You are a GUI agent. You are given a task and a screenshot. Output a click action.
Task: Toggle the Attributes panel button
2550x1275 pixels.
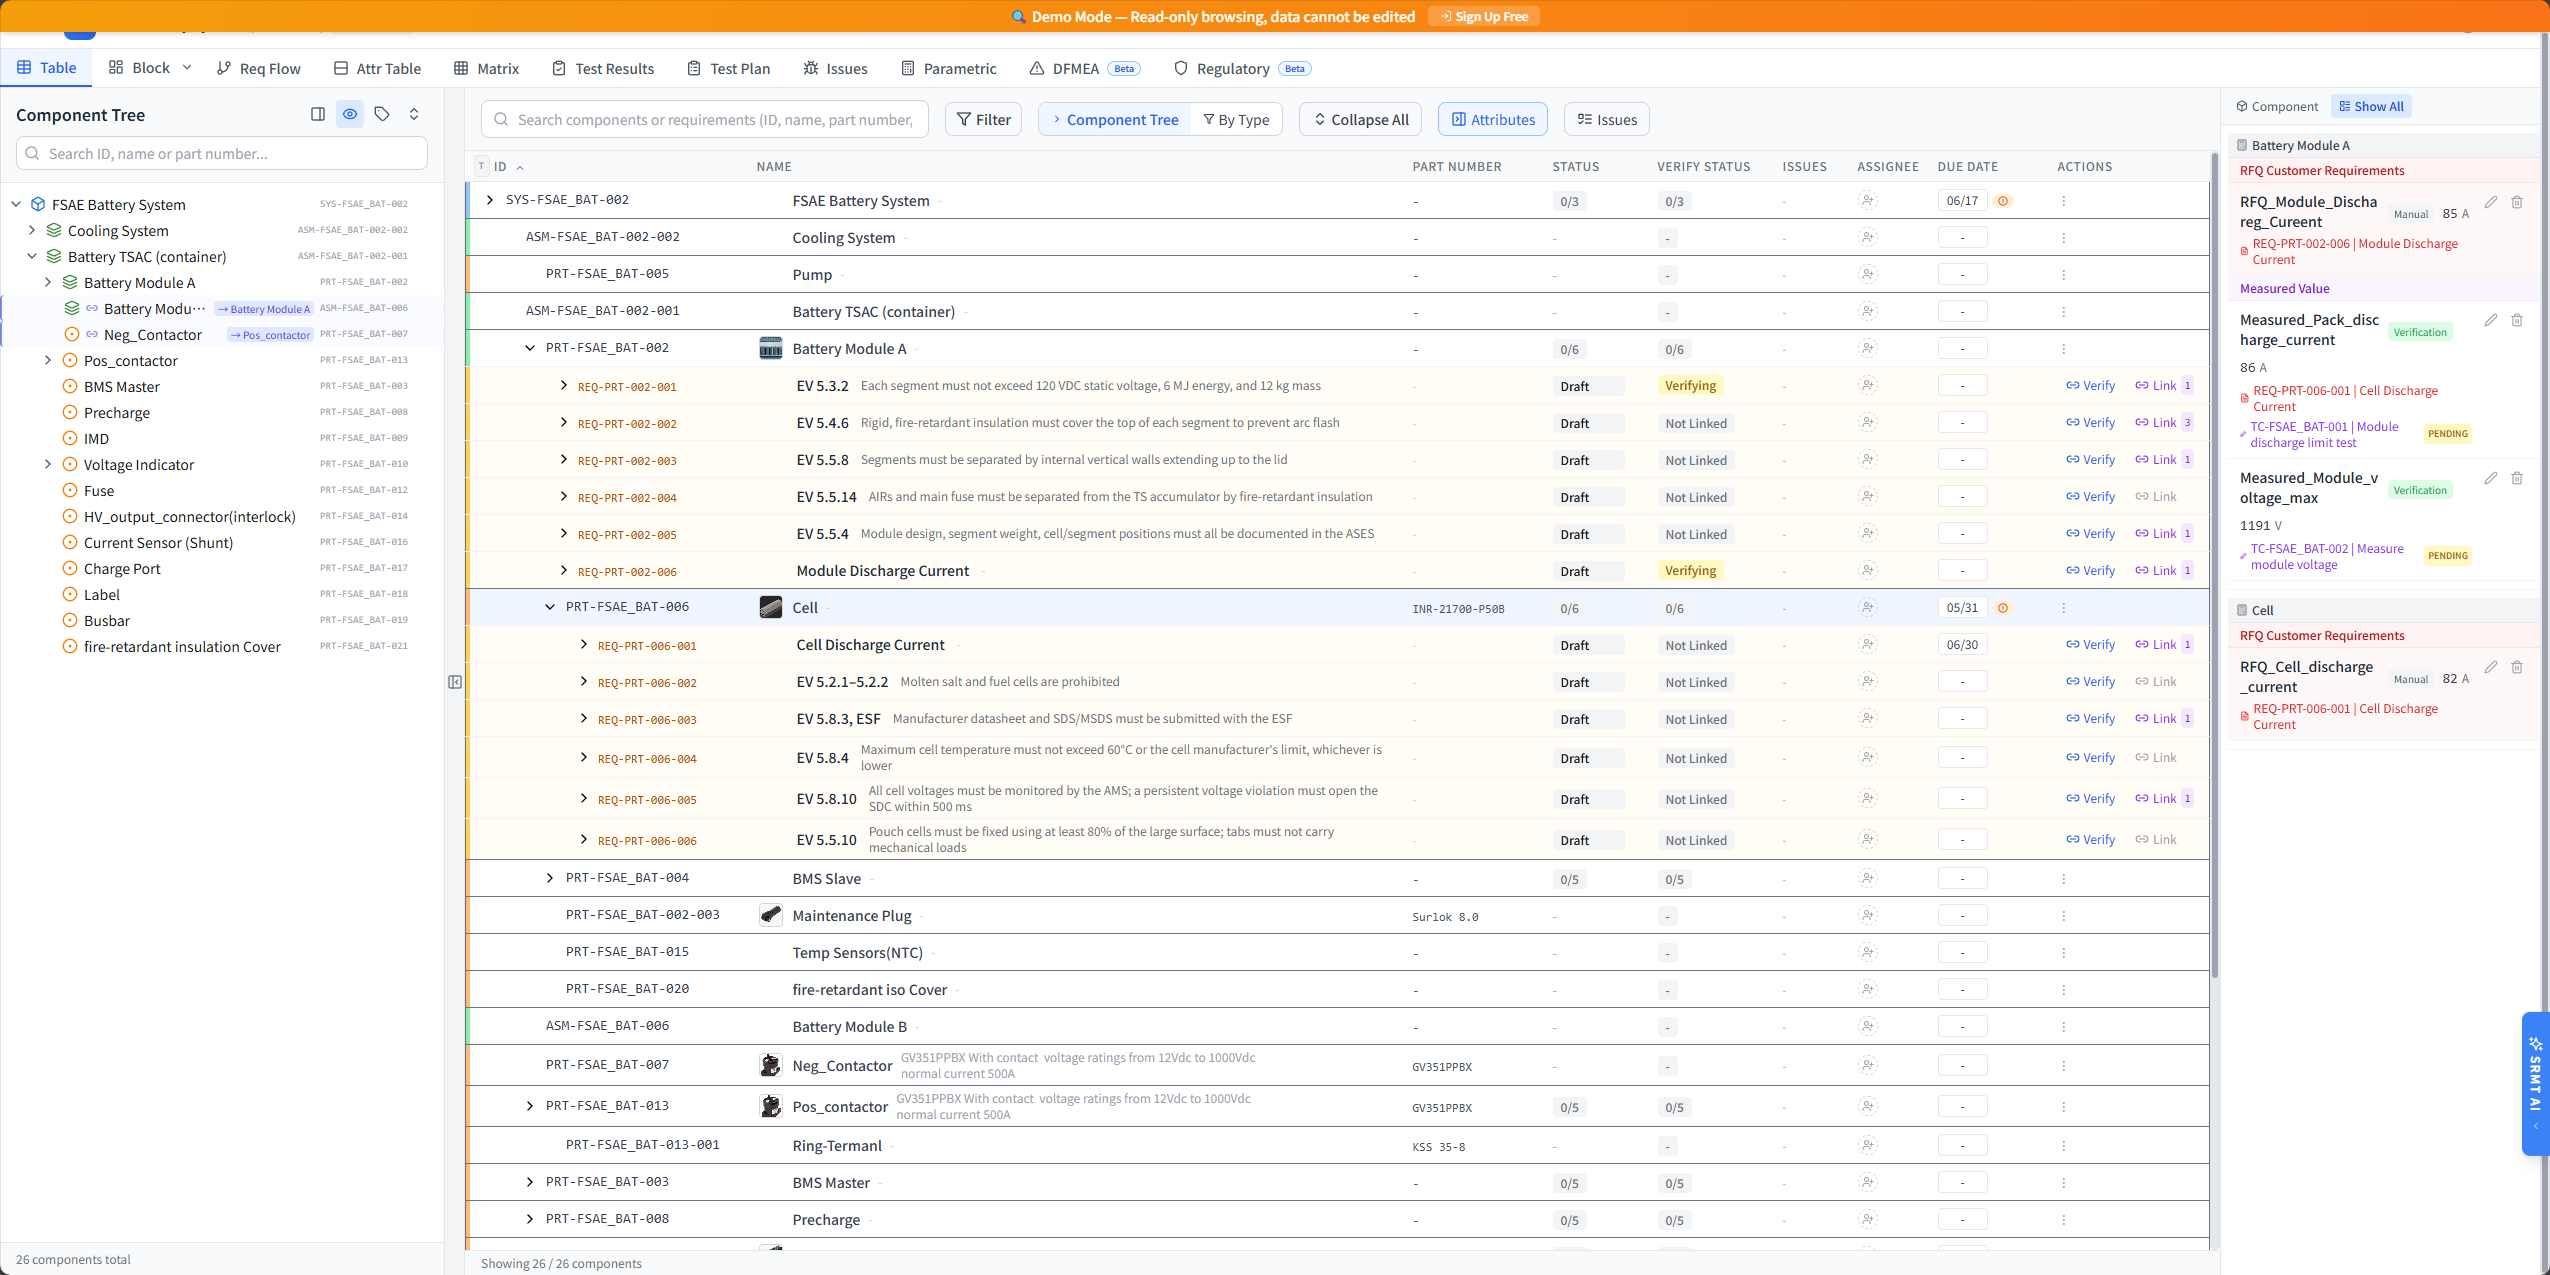[1491, 119]
